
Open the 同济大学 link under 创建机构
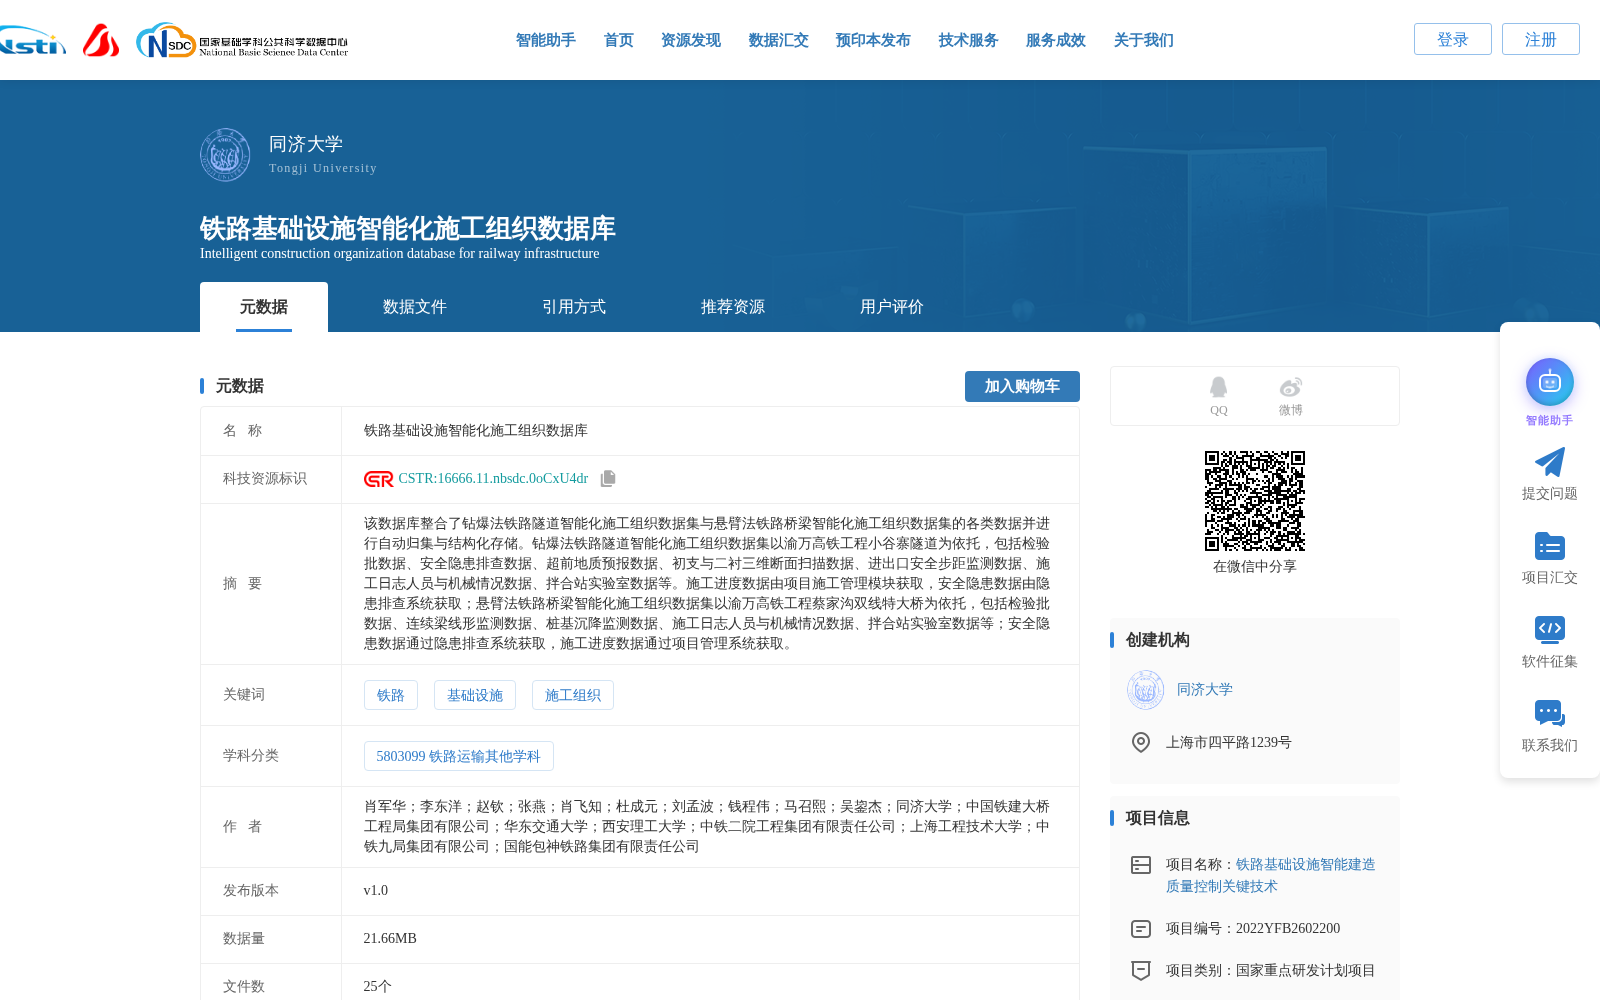[x=1205, y=689]
